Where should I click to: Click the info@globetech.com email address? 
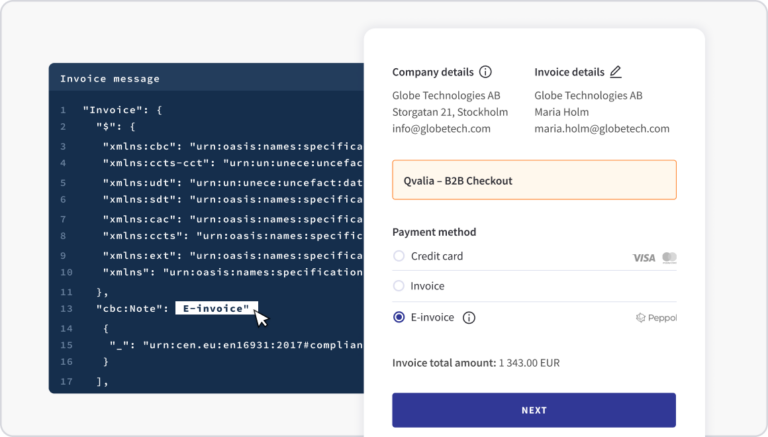coord(441,129)
